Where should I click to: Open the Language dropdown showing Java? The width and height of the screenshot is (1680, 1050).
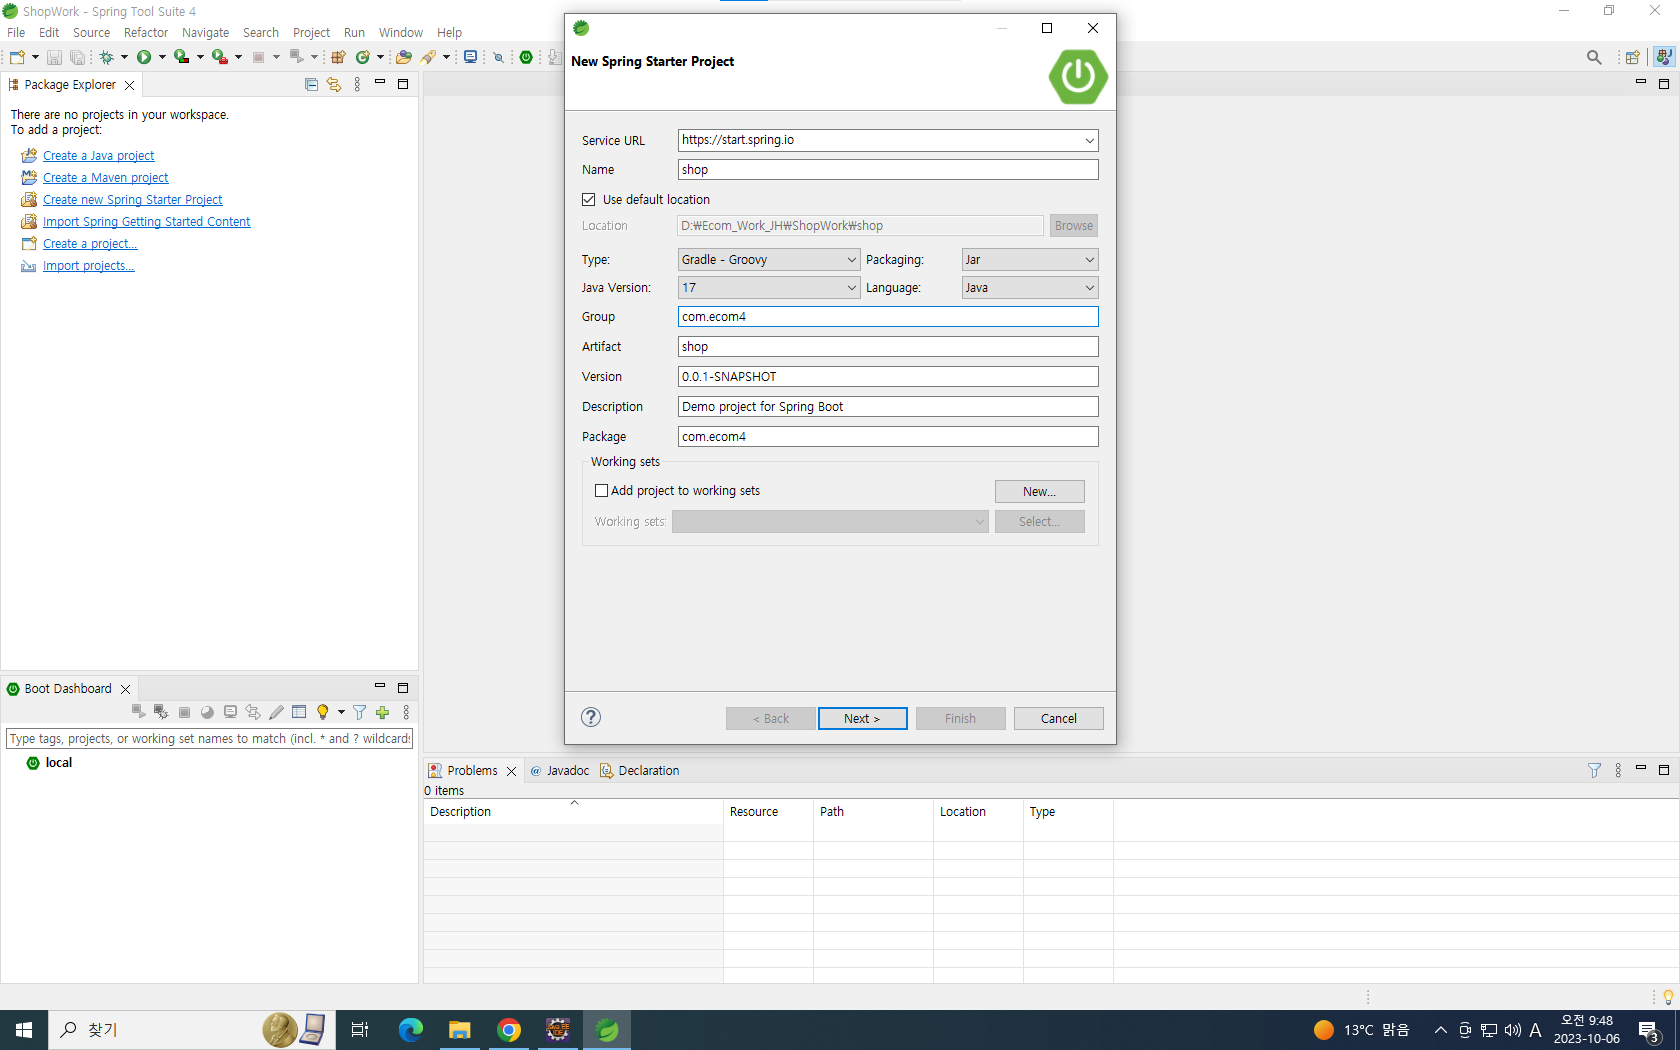1030,288
